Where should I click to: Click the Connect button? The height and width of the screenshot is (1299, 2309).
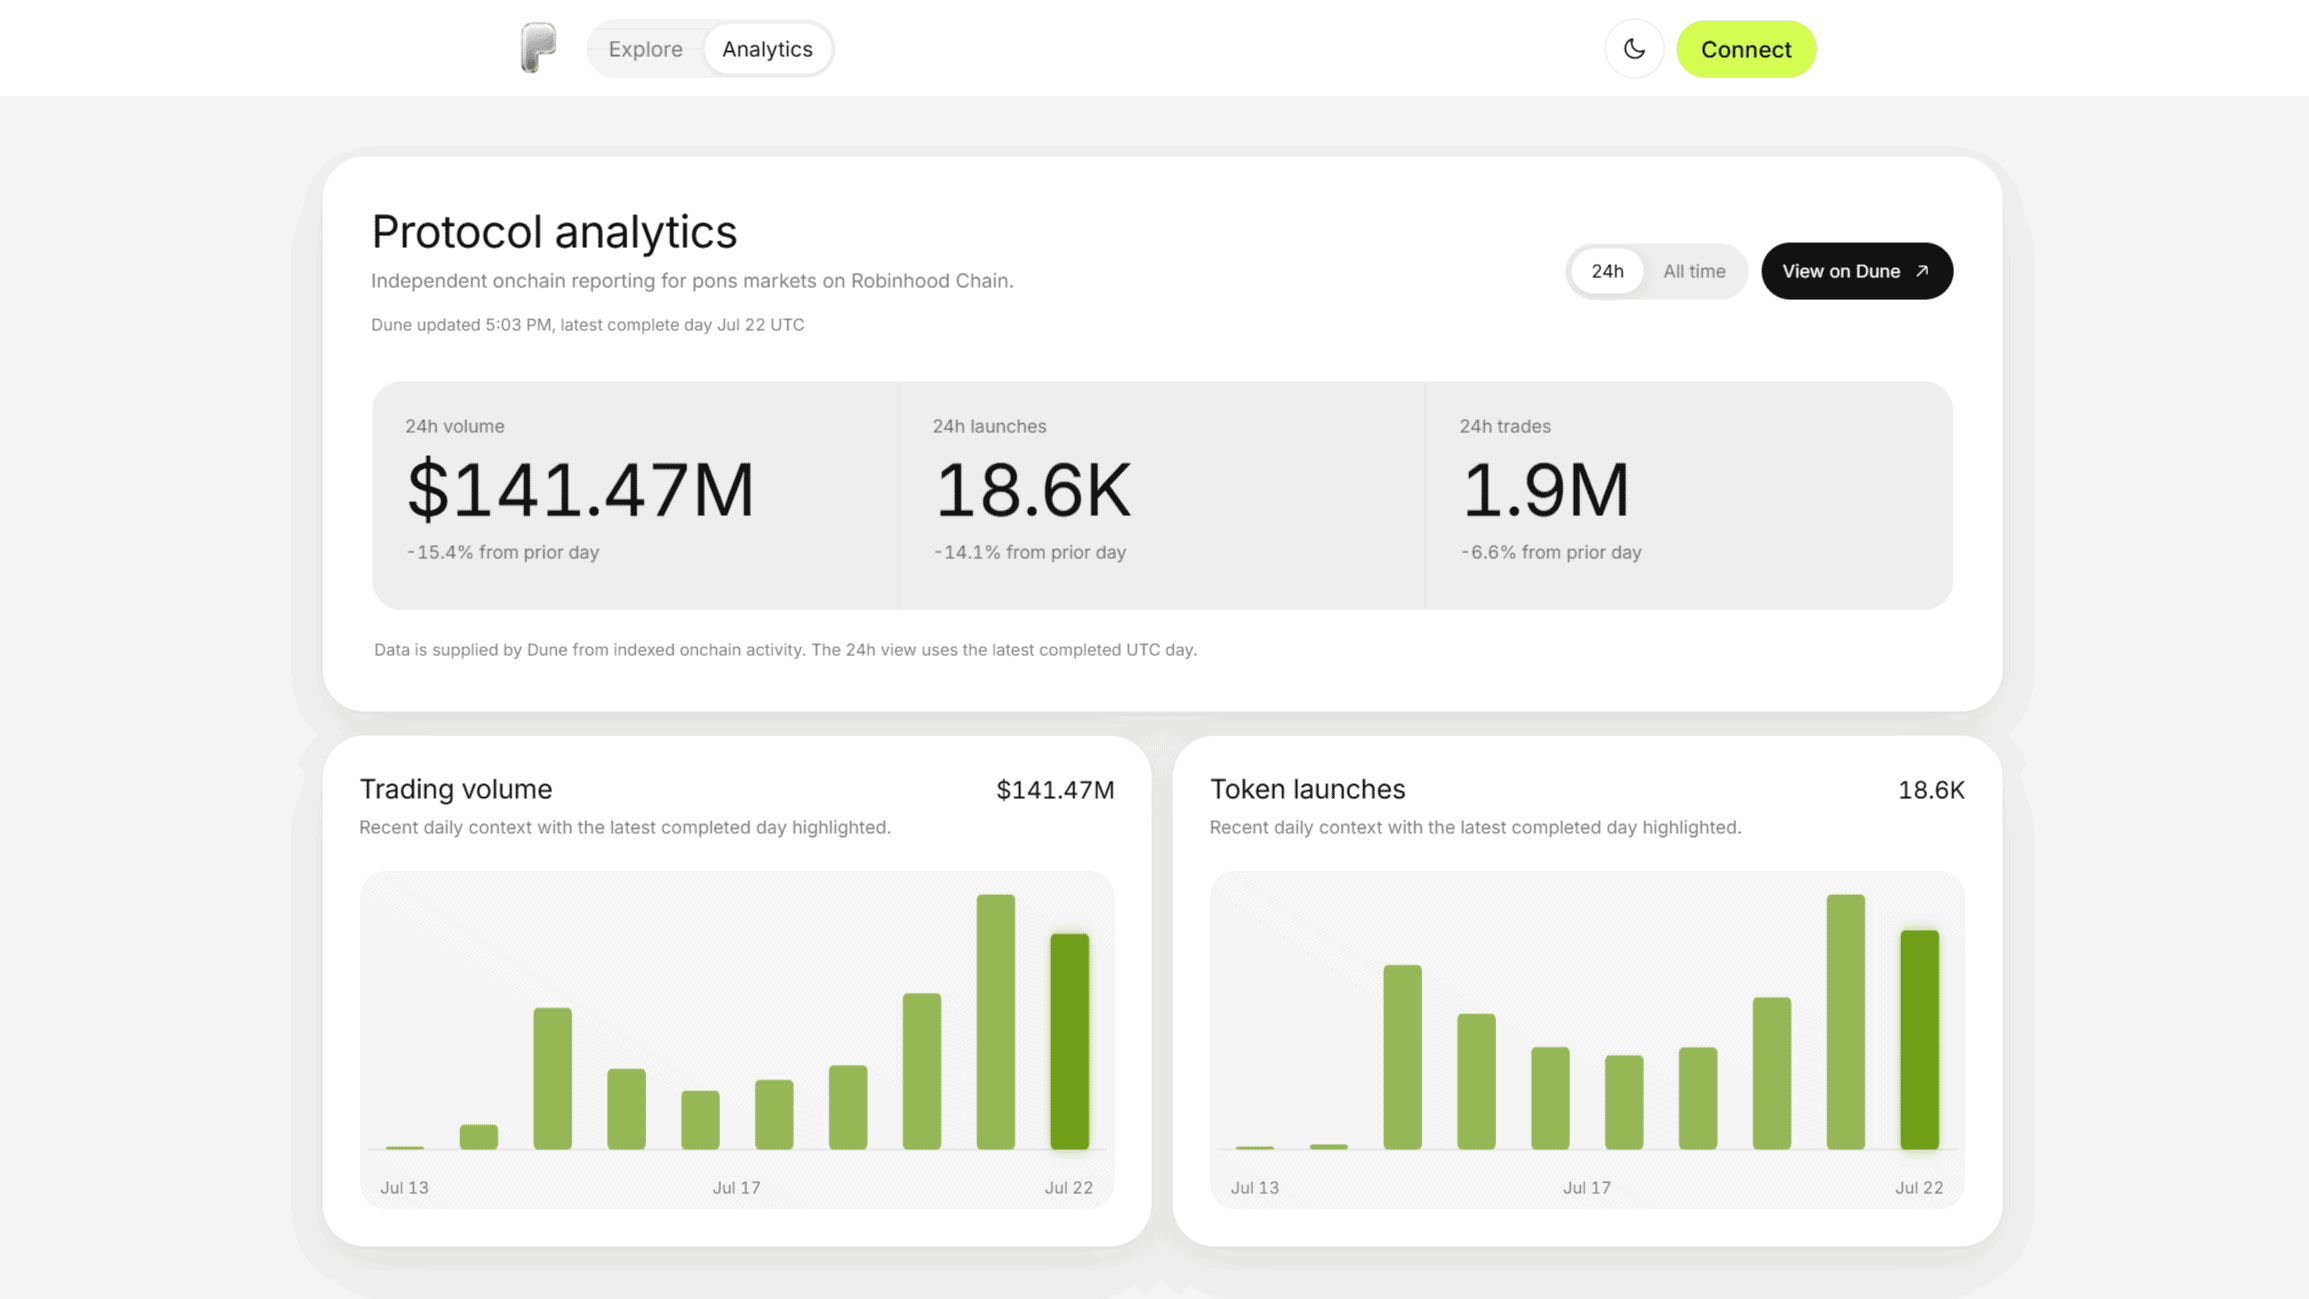(1746, 49)
